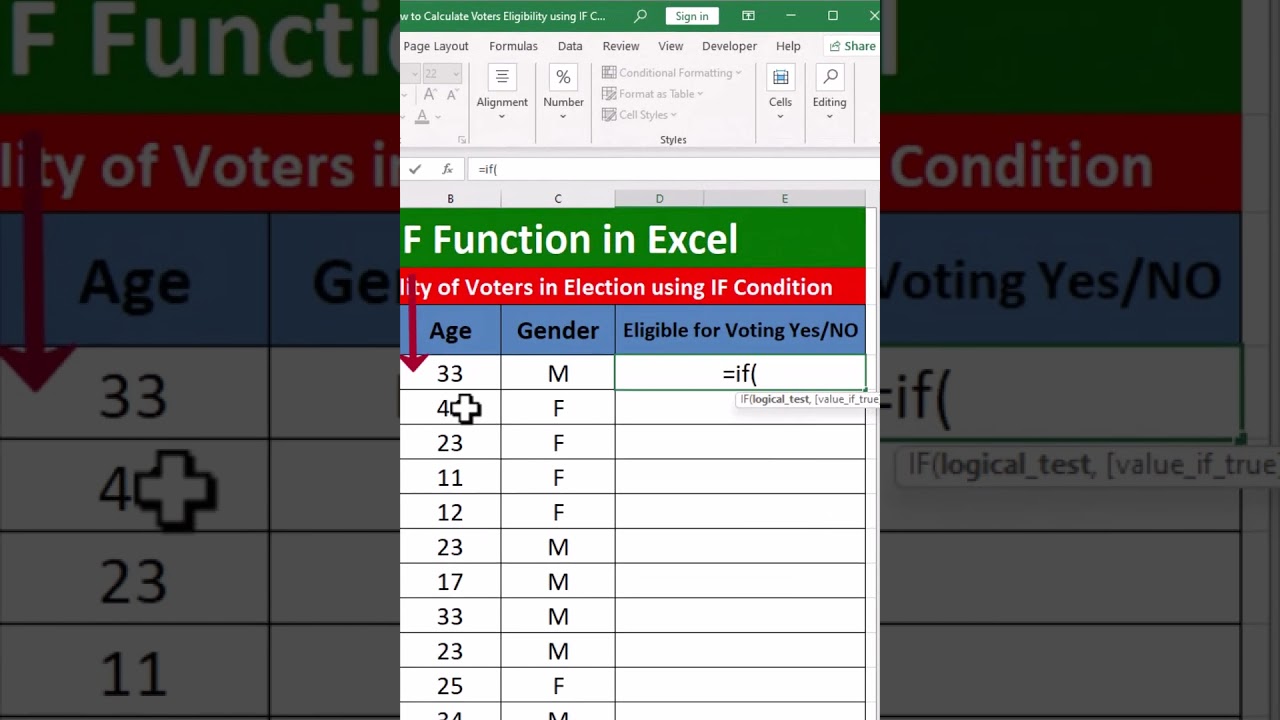Open Insert Function fx button
The image size is (1280, 720).
tap(447, 169)
